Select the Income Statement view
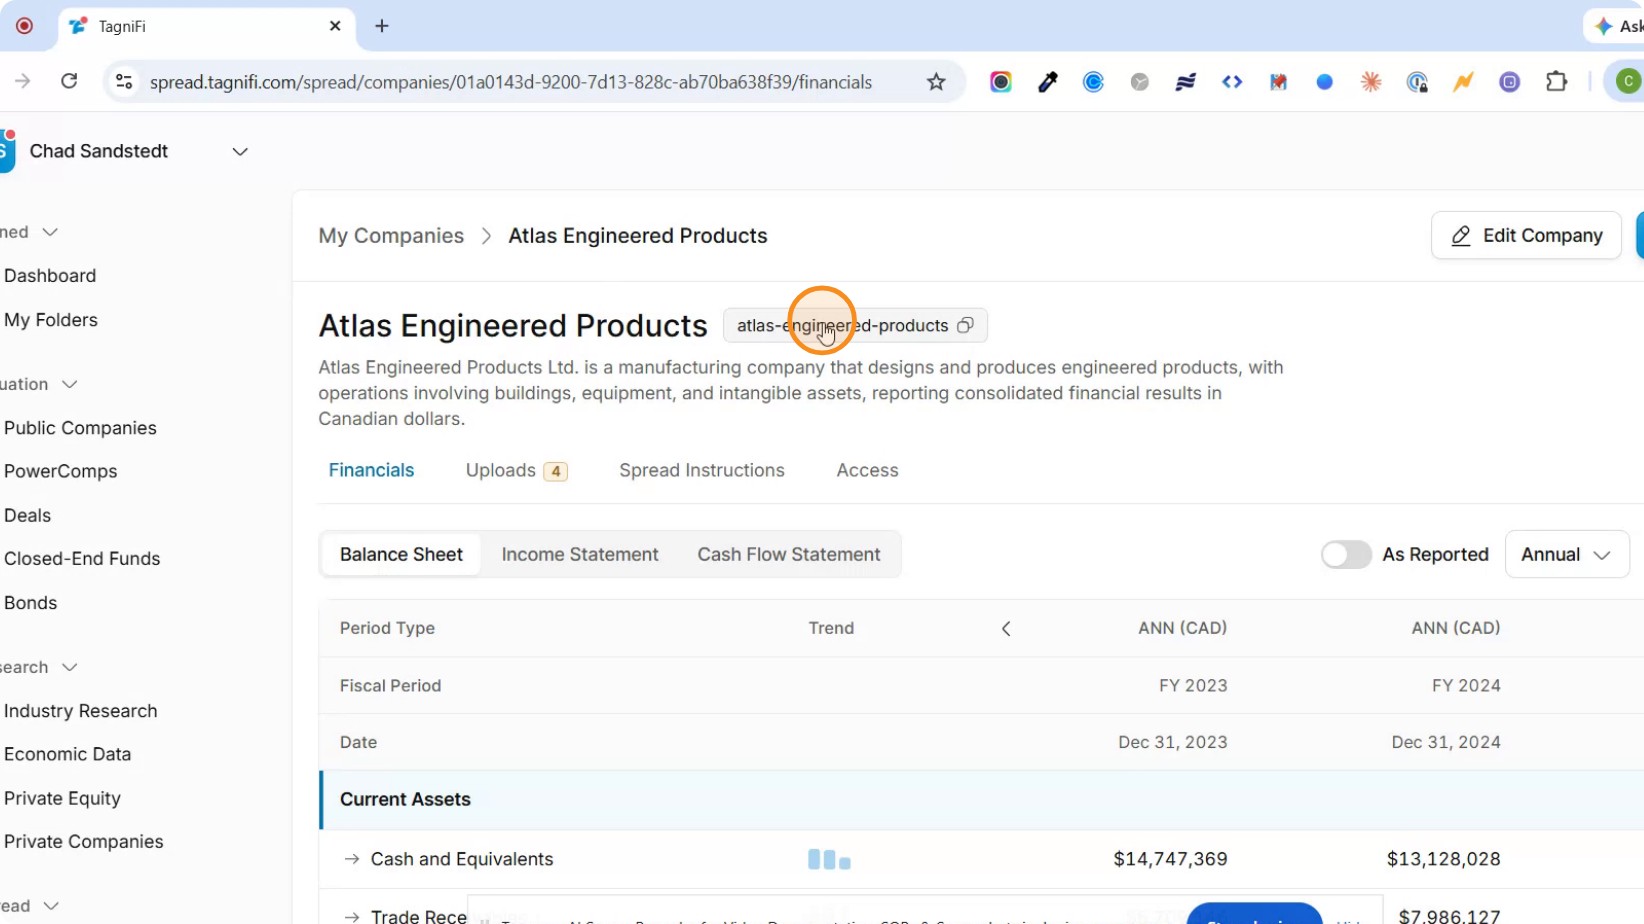1644x924 pixels. pyautogui.click(x=580, y=555)
